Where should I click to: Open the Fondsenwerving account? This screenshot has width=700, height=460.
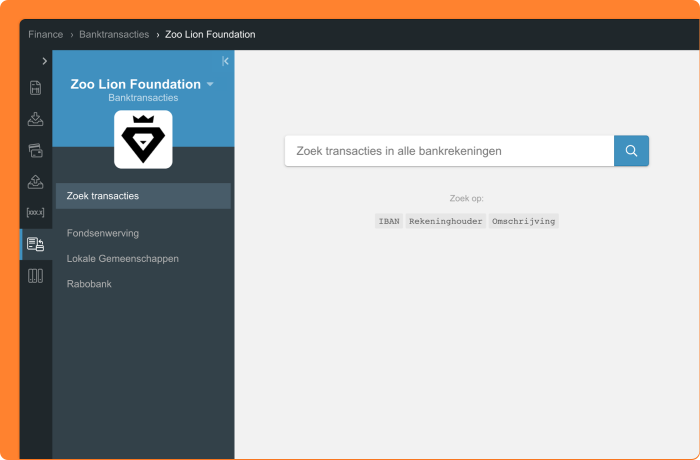pyautogui.click(x=103, y=233)
